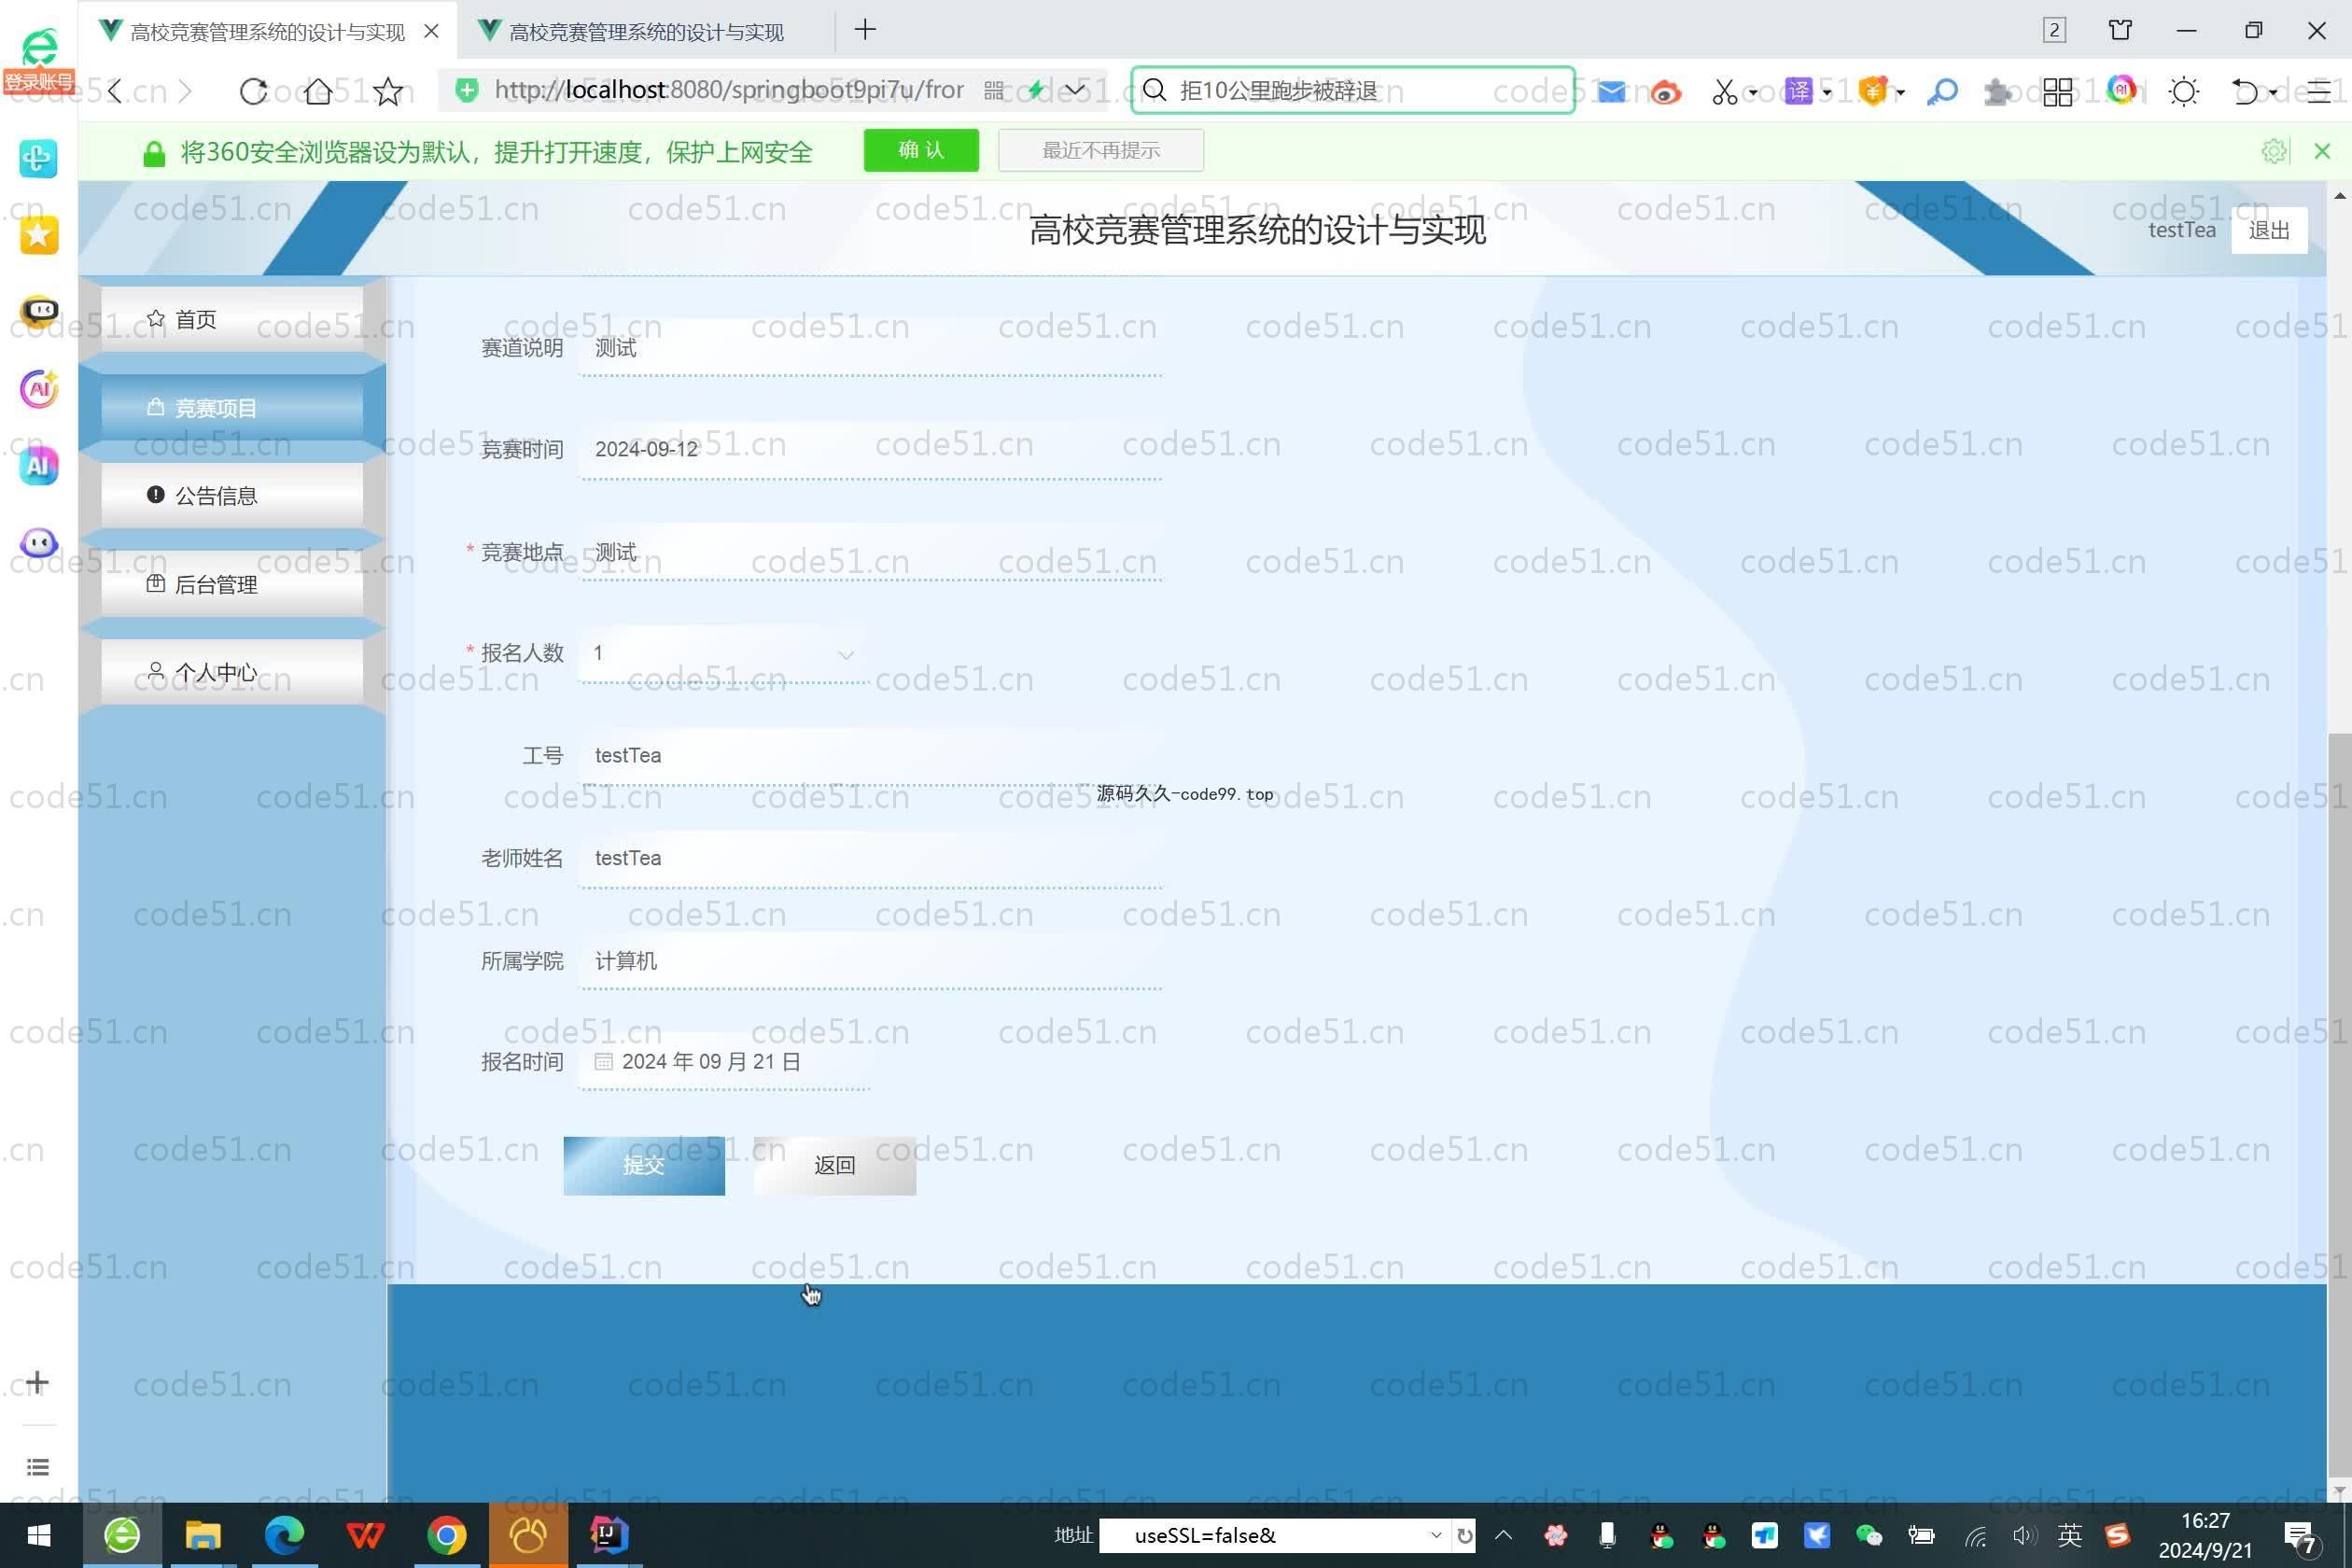Open File Explorer from taskbar
The width and height of the screenshot is (2352, 1568).
tap(203, 1535)
